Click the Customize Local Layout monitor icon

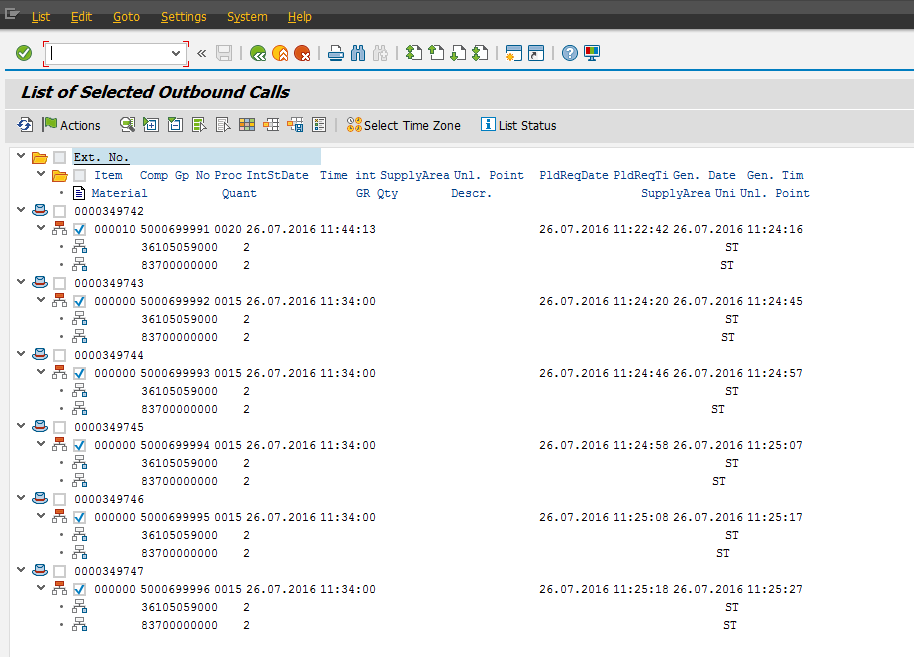pyautogui.click(x=592, y=54)
